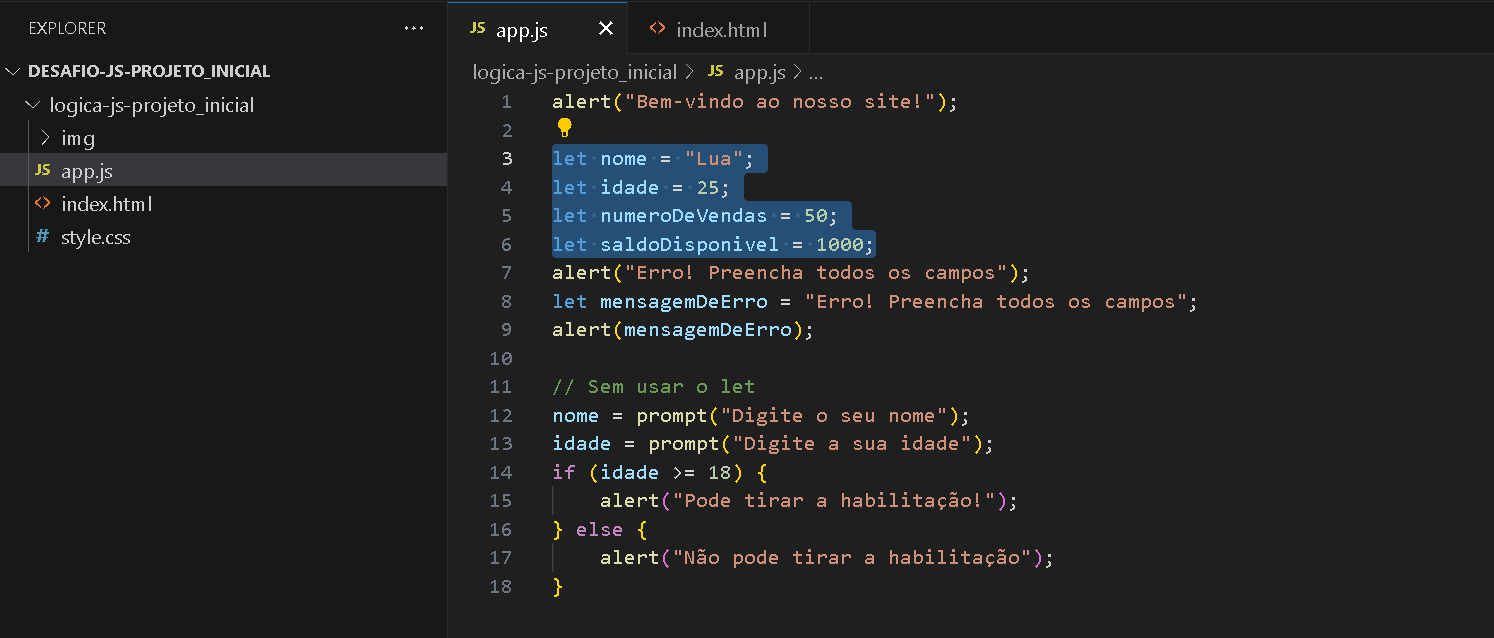Collapse the DESAFIO-JS-PROJETO_INICIAL root folder
This screenshot has width=1494, height=638.
click(x=13, y=72)
